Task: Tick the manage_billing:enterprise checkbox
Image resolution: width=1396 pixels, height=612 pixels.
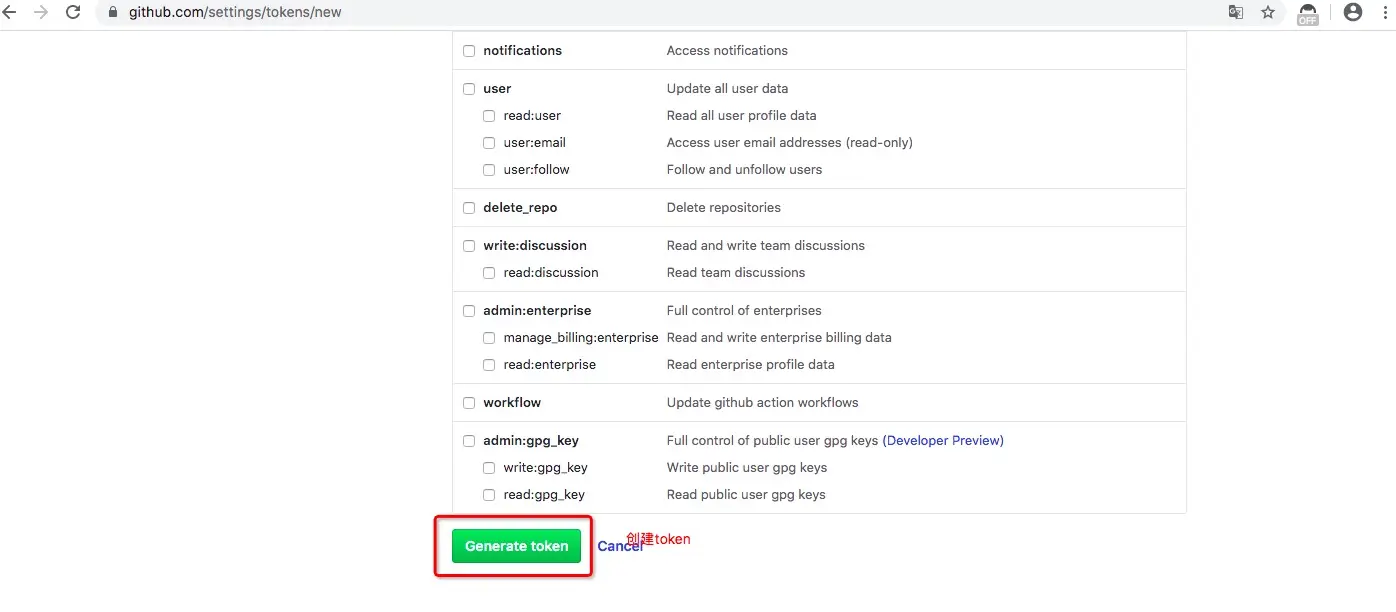Action: pos(489,338)
